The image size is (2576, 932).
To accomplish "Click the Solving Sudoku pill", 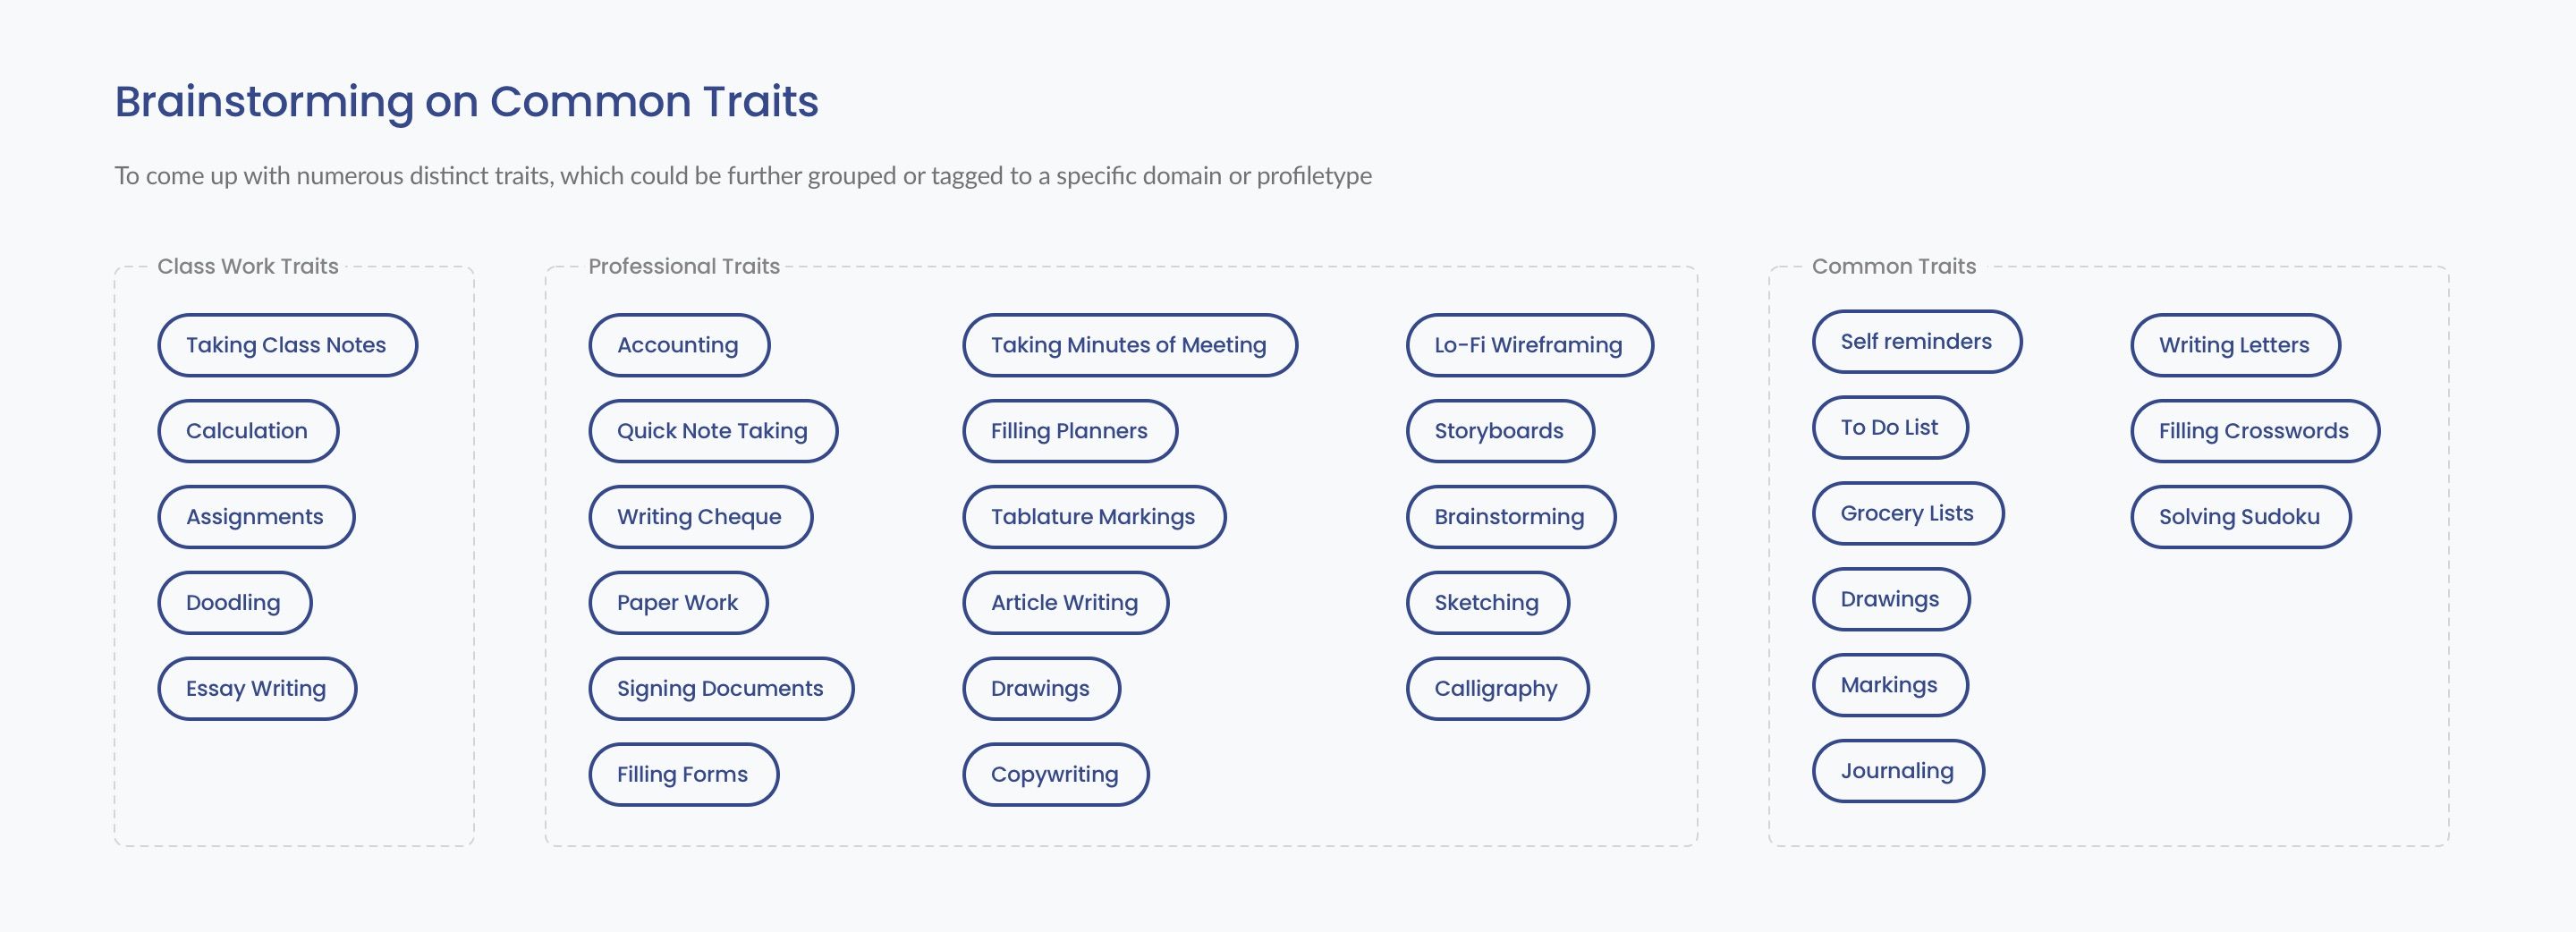I will (x=2240, y=517).
